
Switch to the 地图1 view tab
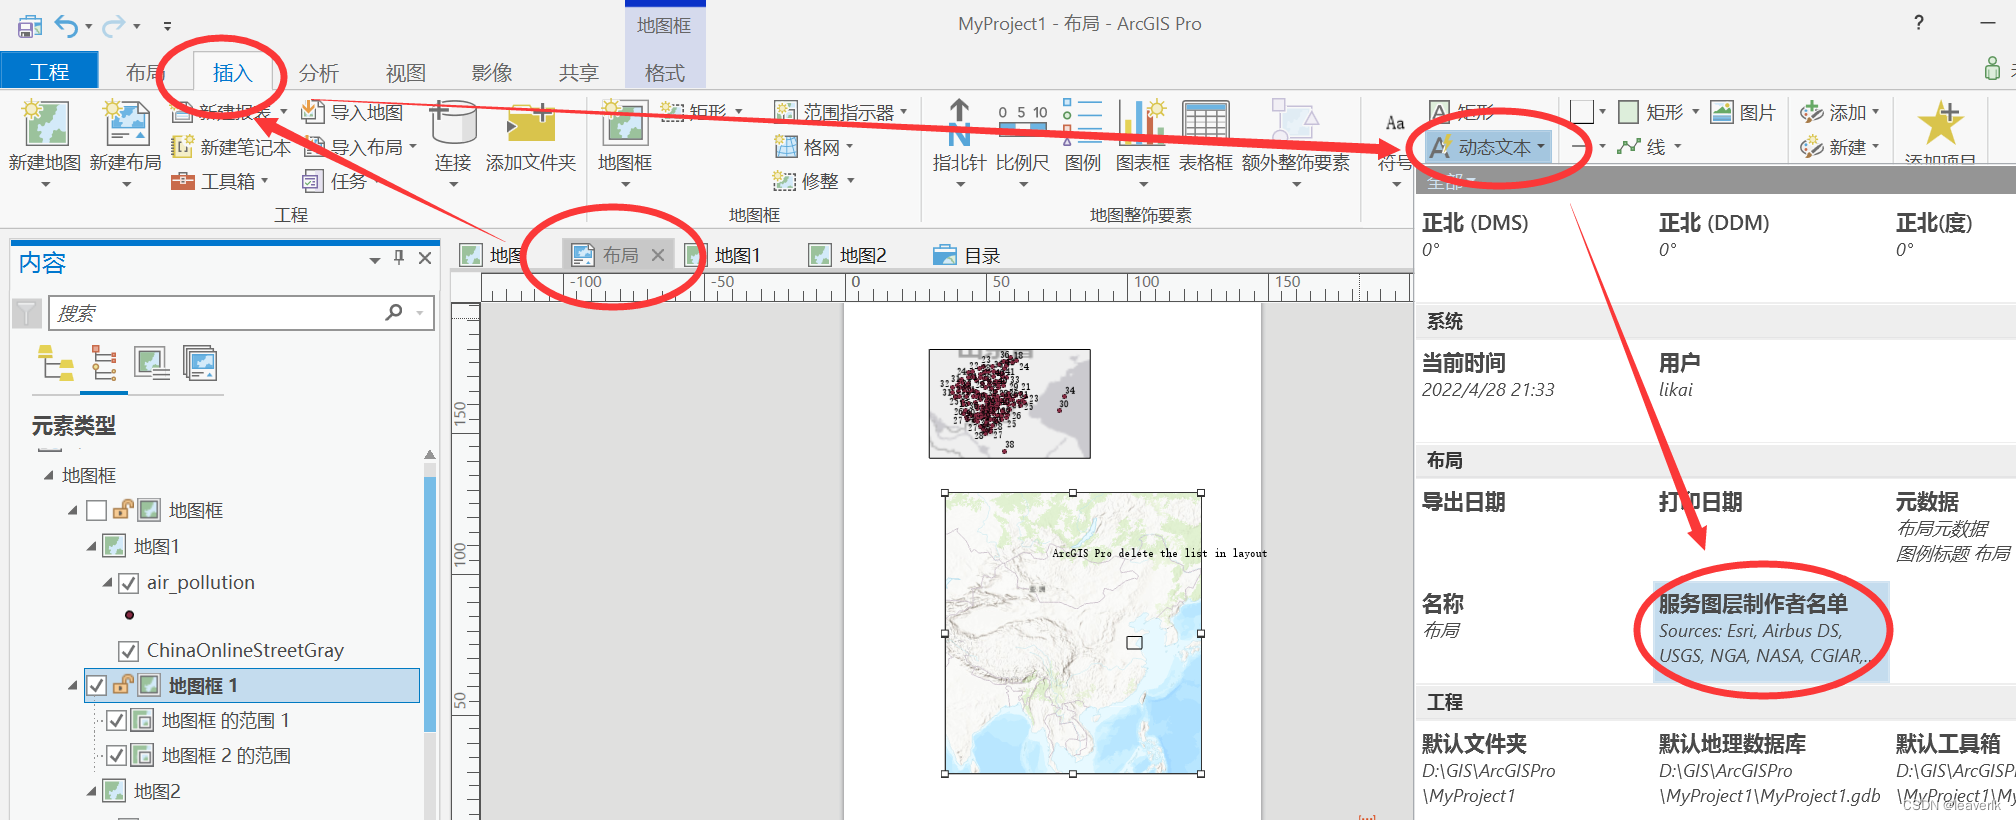tap(724, 255)
